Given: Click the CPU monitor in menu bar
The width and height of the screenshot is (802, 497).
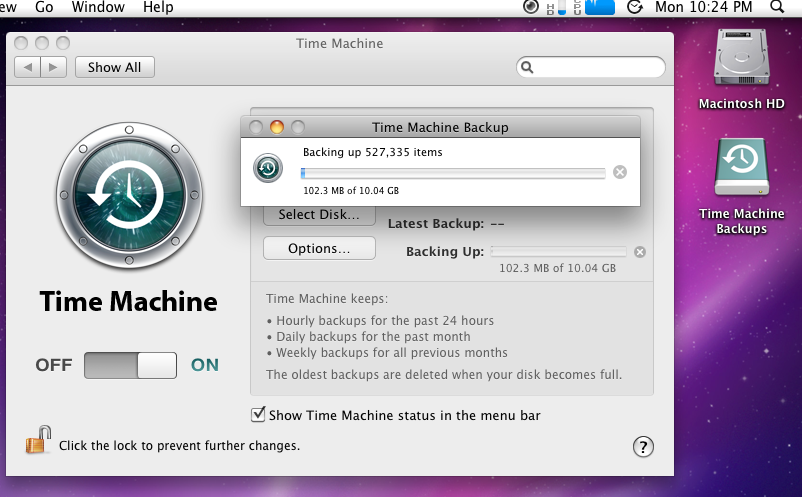Looking at the screenshot, I should (x=594, y=7).
